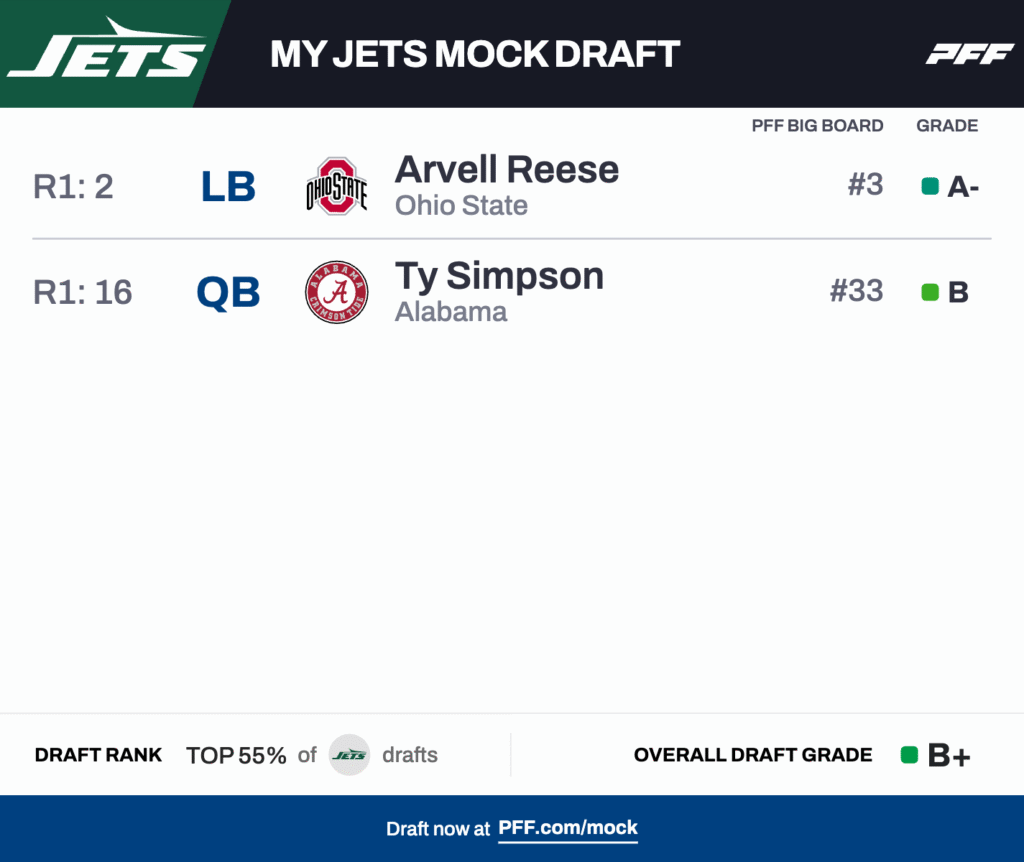Viewport: 1024px width, 862px height.
Task: Click the green B grade dot
Action: coord(930,292)
